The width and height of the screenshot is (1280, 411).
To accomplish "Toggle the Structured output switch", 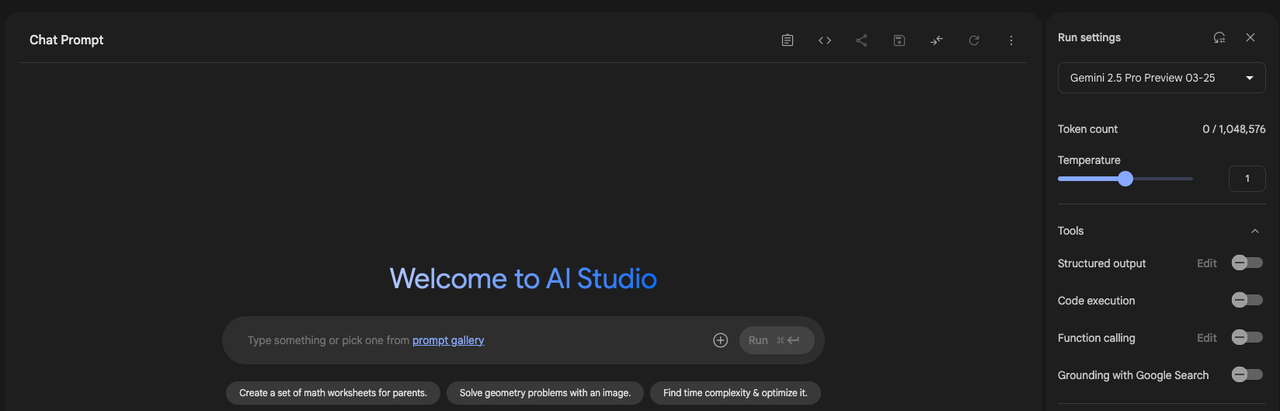I will 1247,263.
